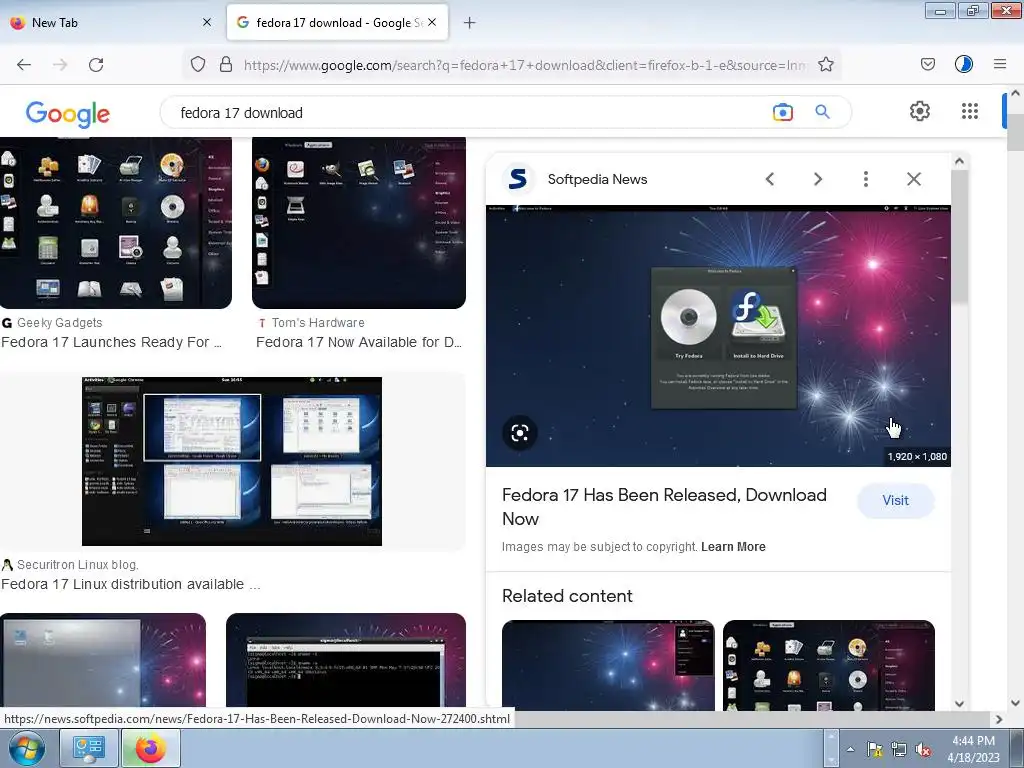Search by image with camera icon

[782, 112]
